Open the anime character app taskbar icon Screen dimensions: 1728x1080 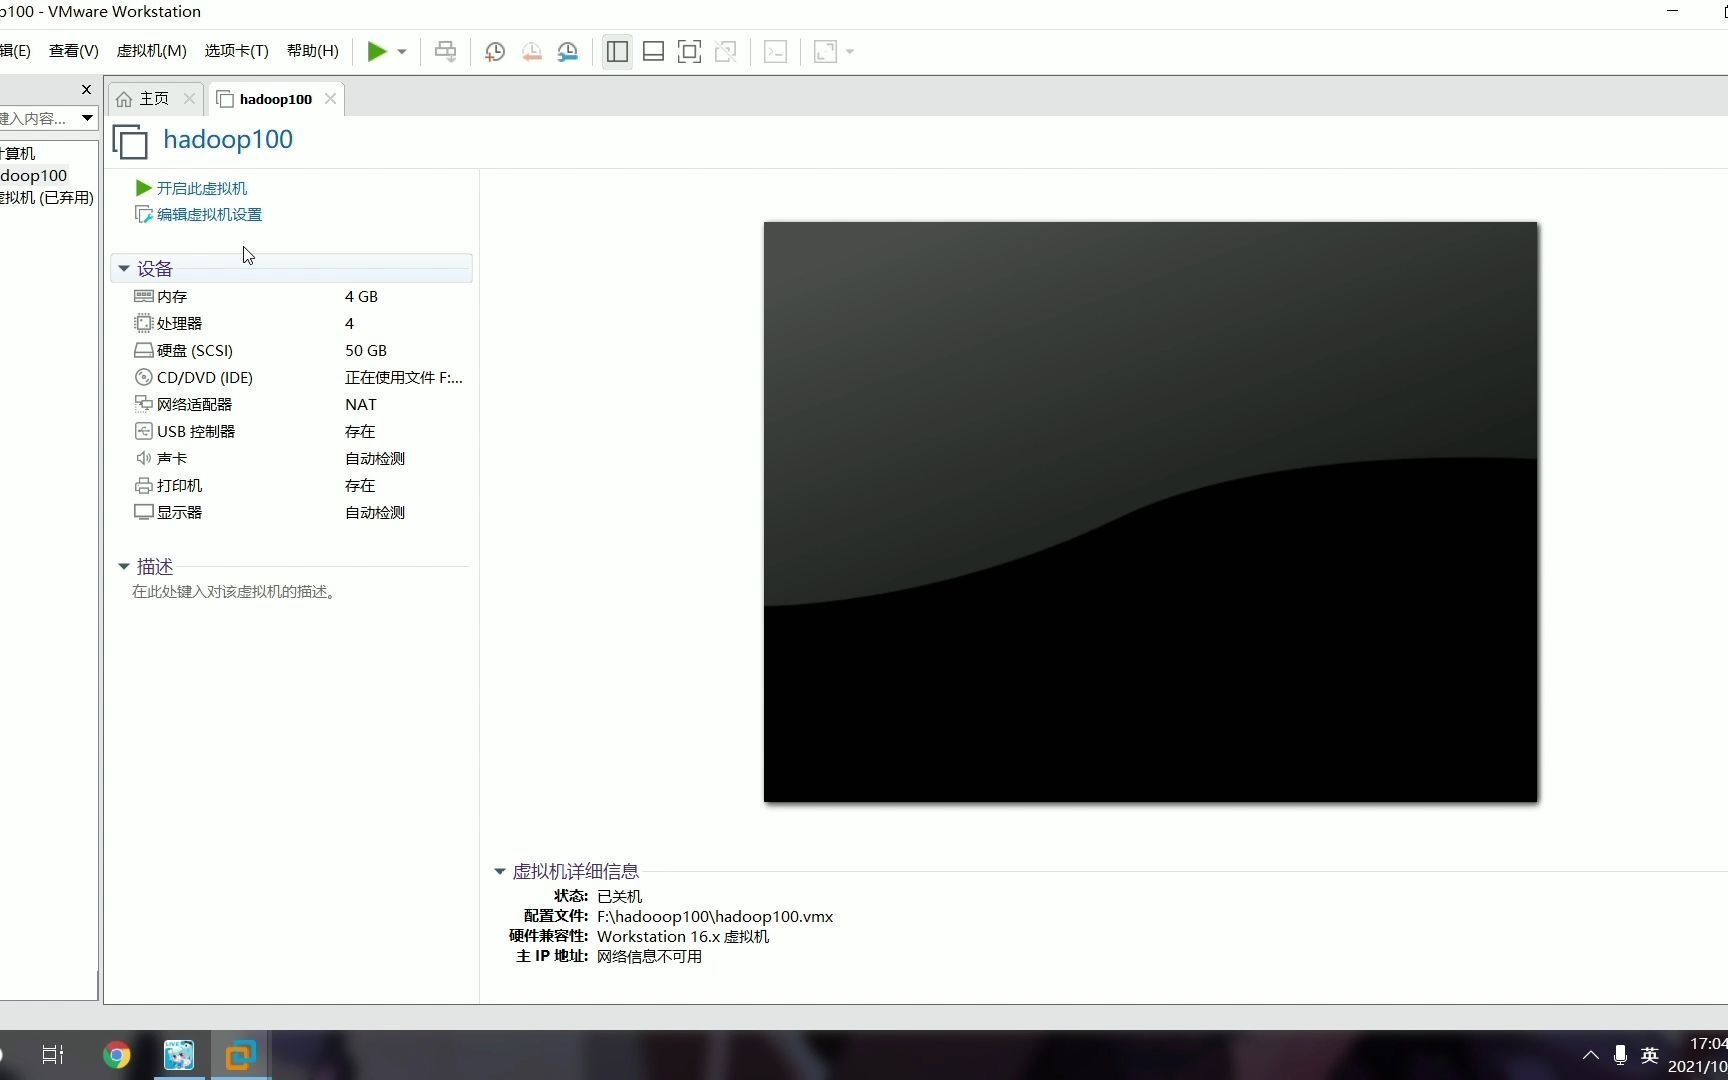pos(179,1055)
